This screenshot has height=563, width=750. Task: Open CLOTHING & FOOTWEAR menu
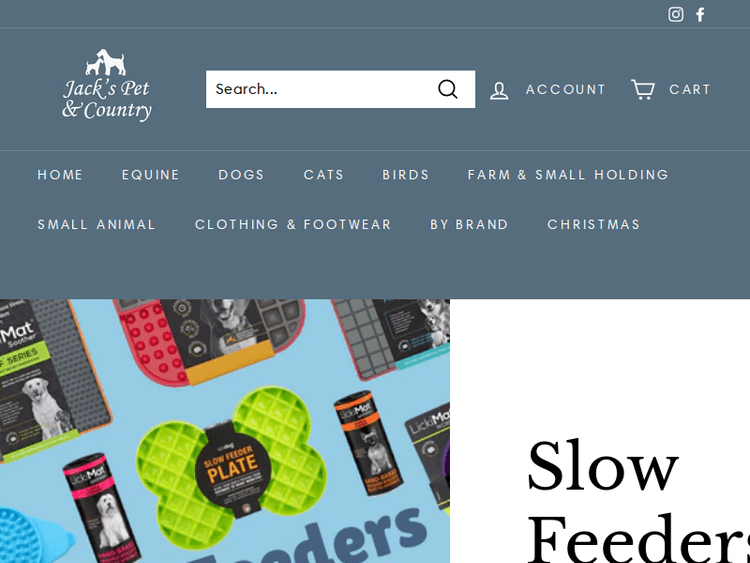[293, 224]
